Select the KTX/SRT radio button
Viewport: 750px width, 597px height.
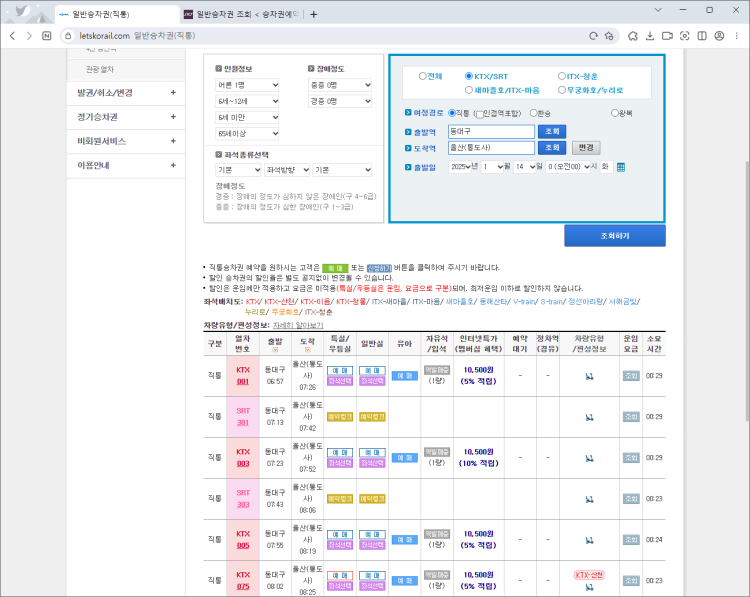tap(469, 76)
